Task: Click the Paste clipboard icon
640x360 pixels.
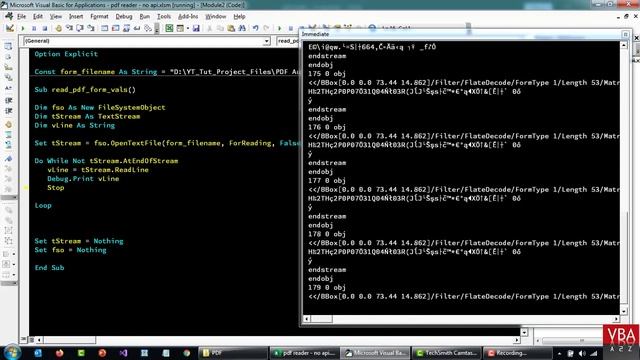Action: tap(231, 28)
